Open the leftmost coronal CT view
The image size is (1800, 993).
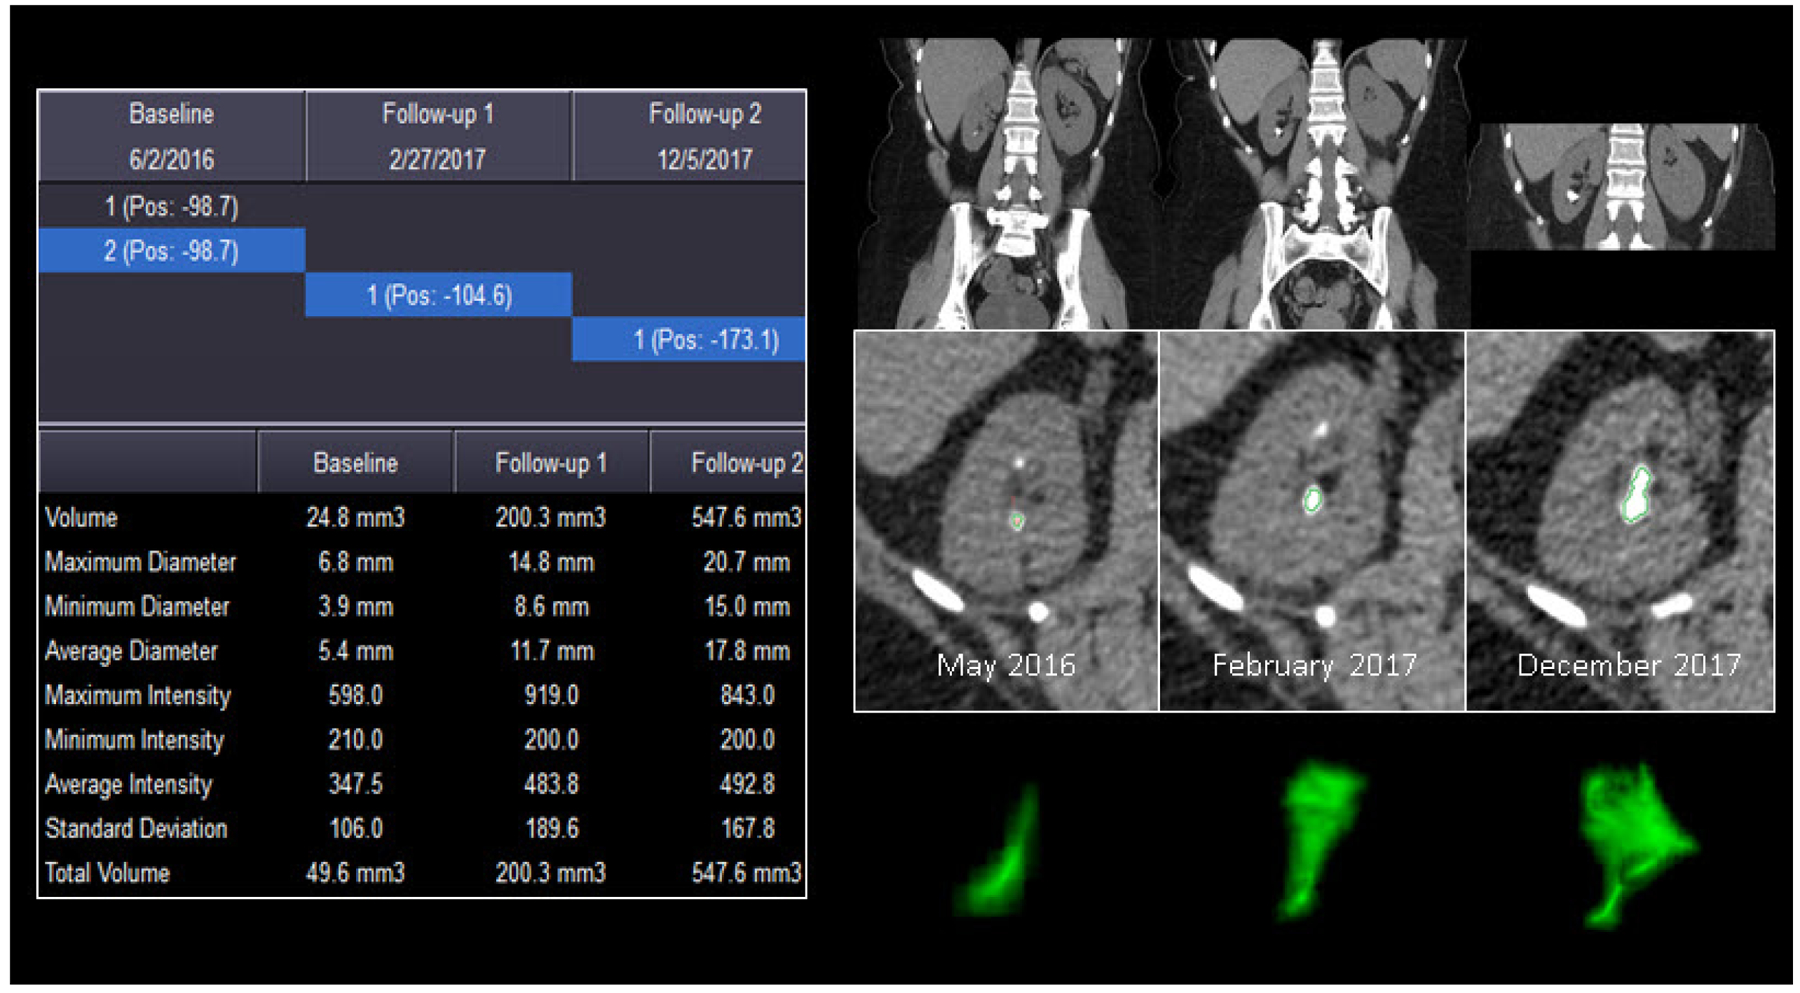point(1008,185)
